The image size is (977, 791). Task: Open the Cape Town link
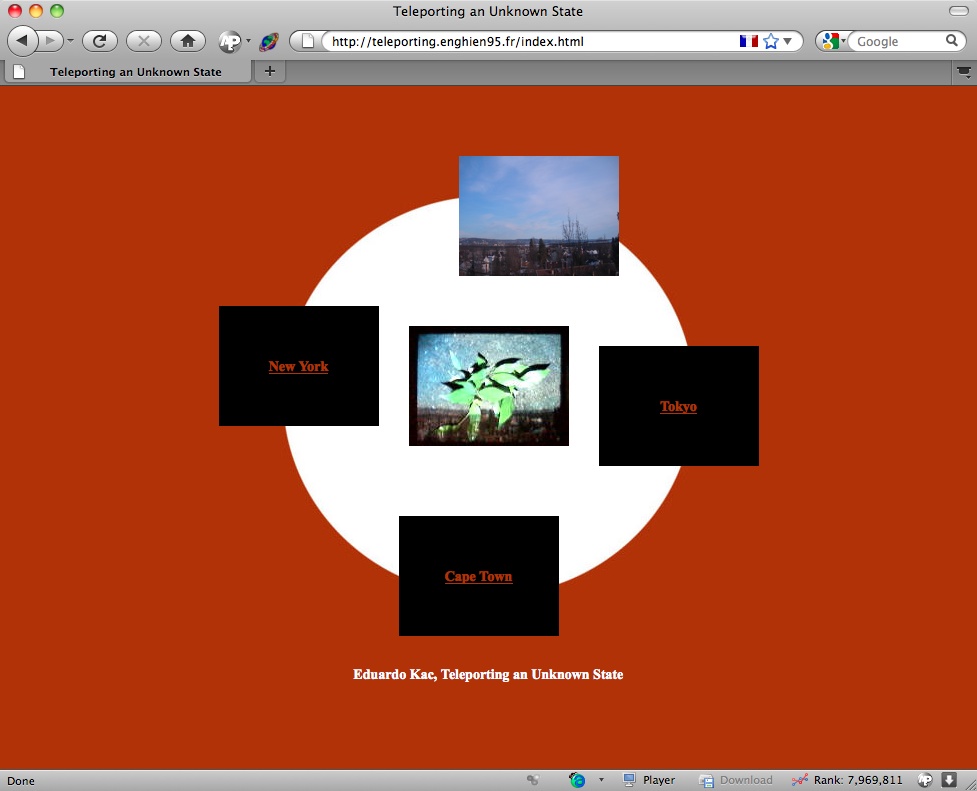[x=479, y=577]
